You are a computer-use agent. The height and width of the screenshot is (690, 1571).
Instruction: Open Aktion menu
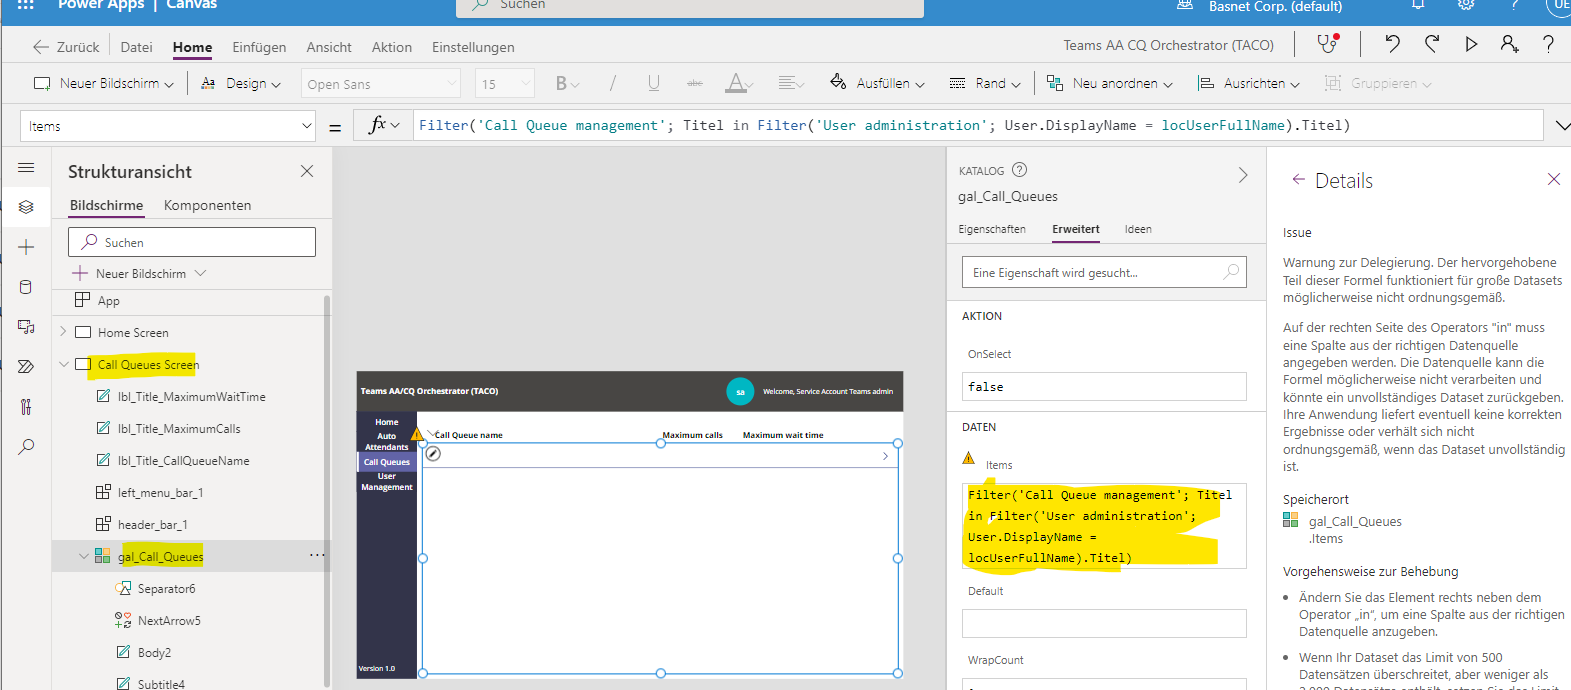[392, 47]
